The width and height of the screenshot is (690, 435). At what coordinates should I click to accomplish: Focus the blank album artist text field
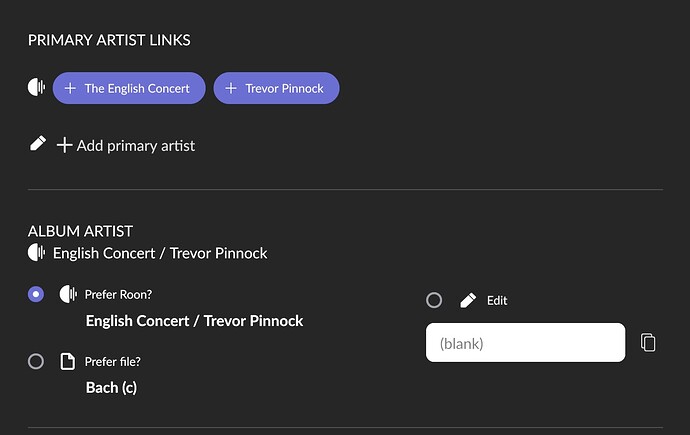[x=525, y=343]
